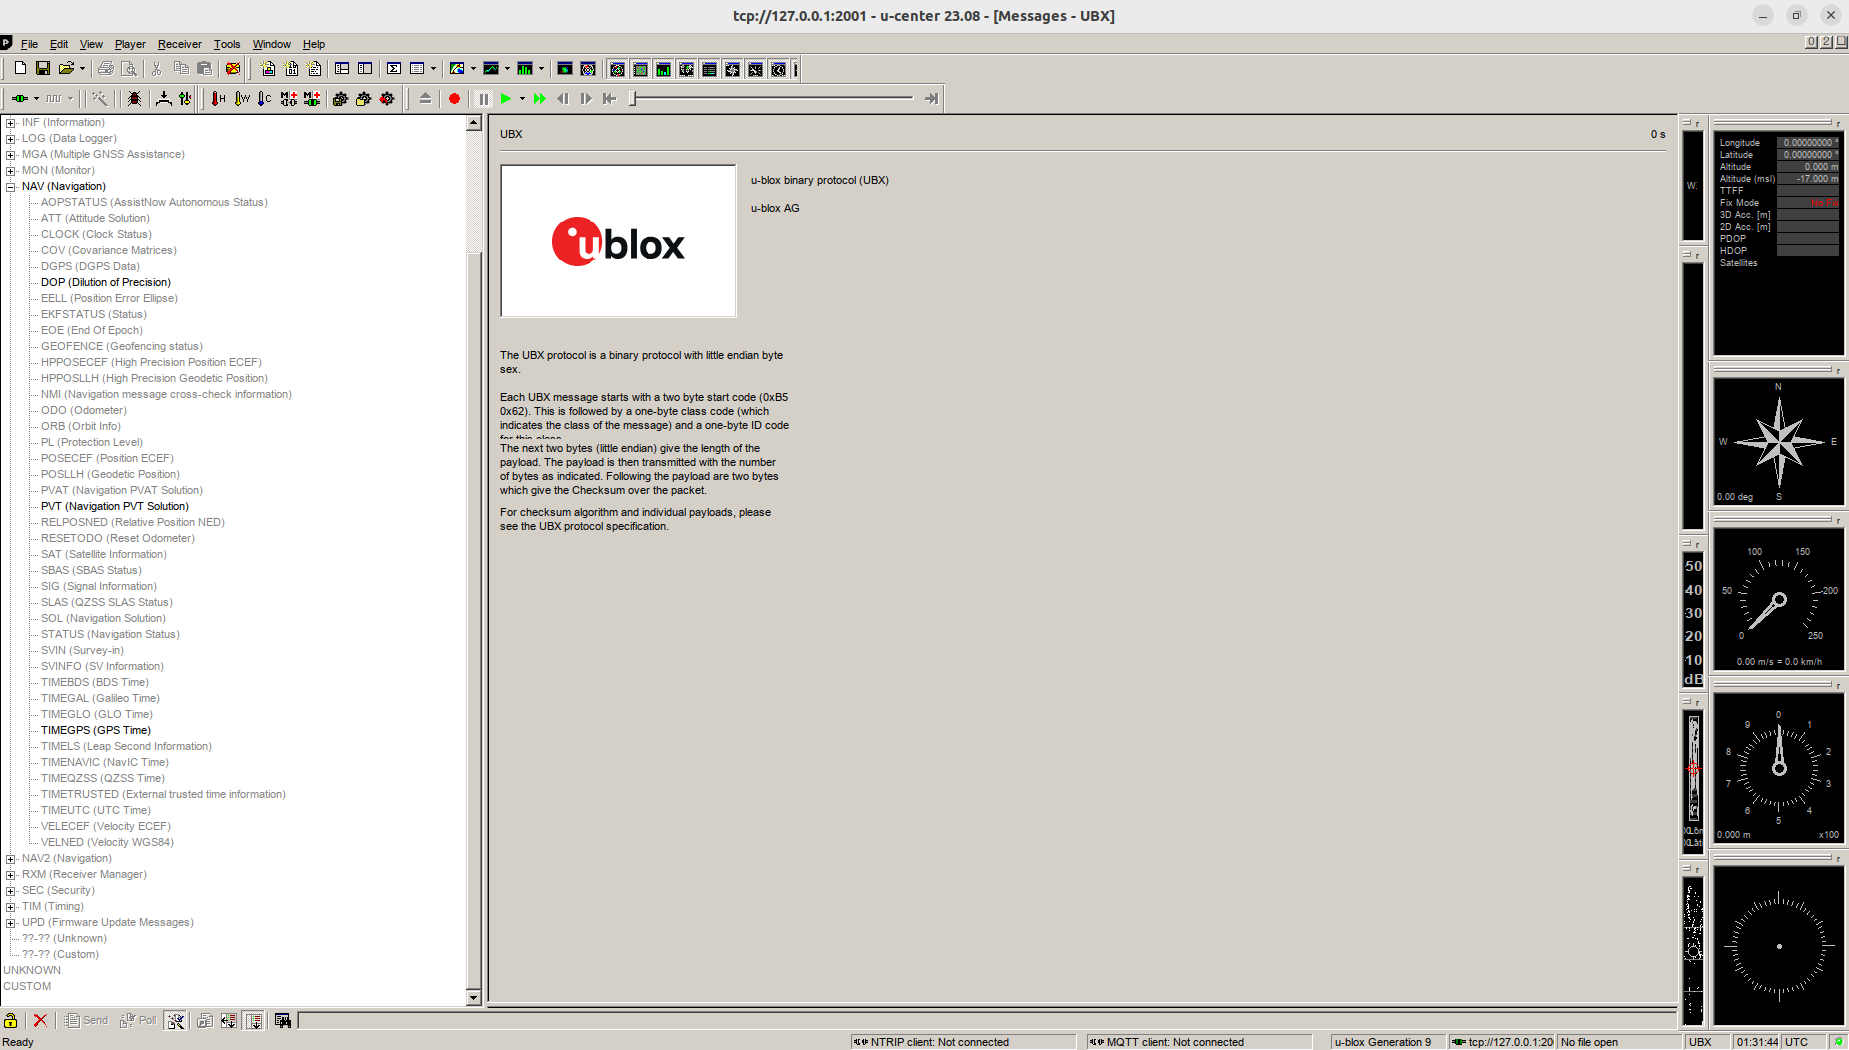
Task: Open the map view icon
Action: [457, 68]
